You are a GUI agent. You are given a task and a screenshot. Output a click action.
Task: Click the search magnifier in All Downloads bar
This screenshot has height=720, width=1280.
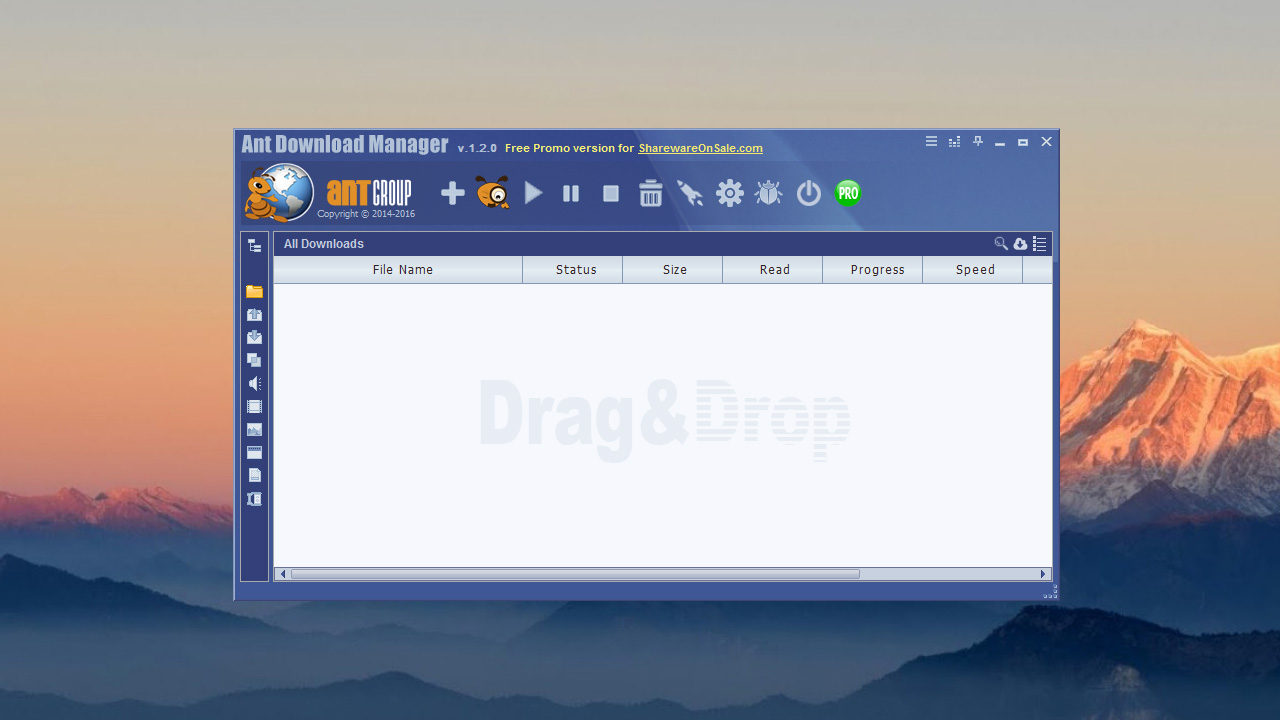(x=1001, y=244)
